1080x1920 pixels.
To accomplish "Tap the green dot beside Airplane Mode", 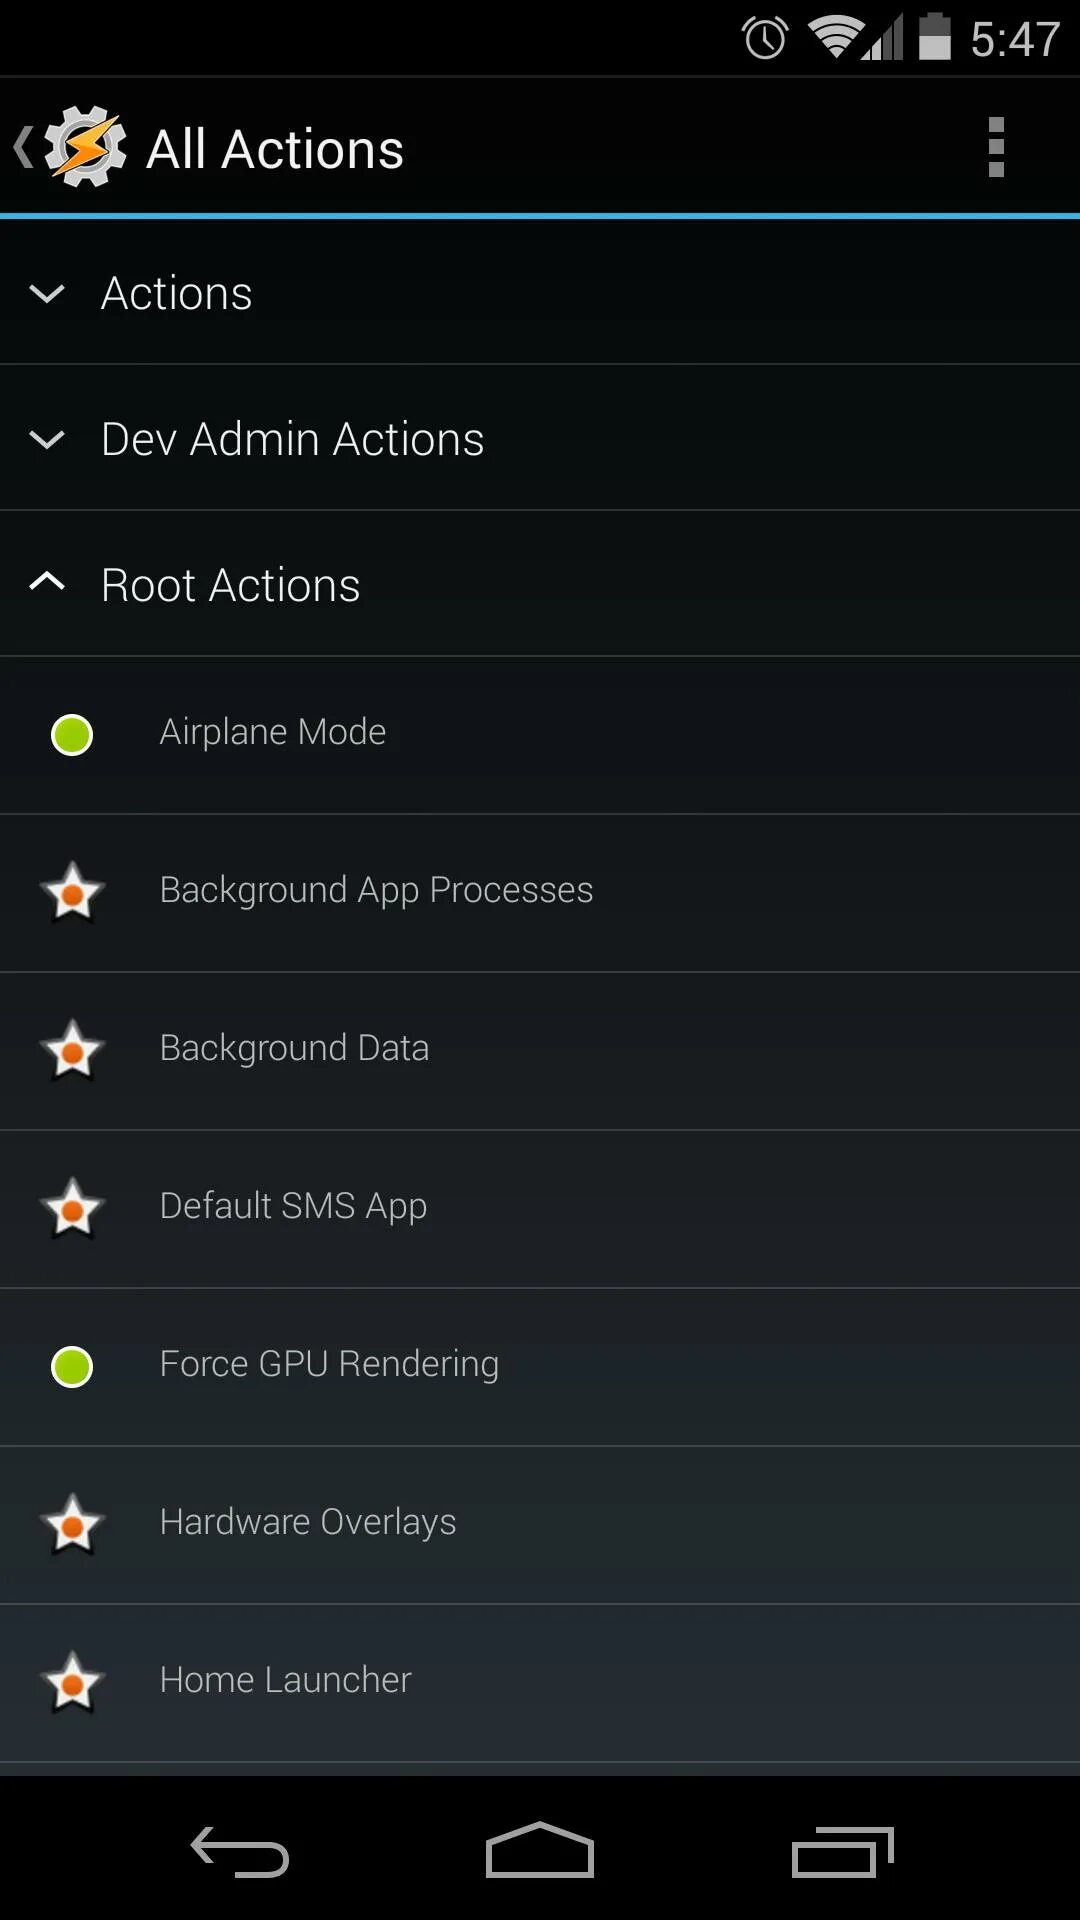I will pos(72,735).
